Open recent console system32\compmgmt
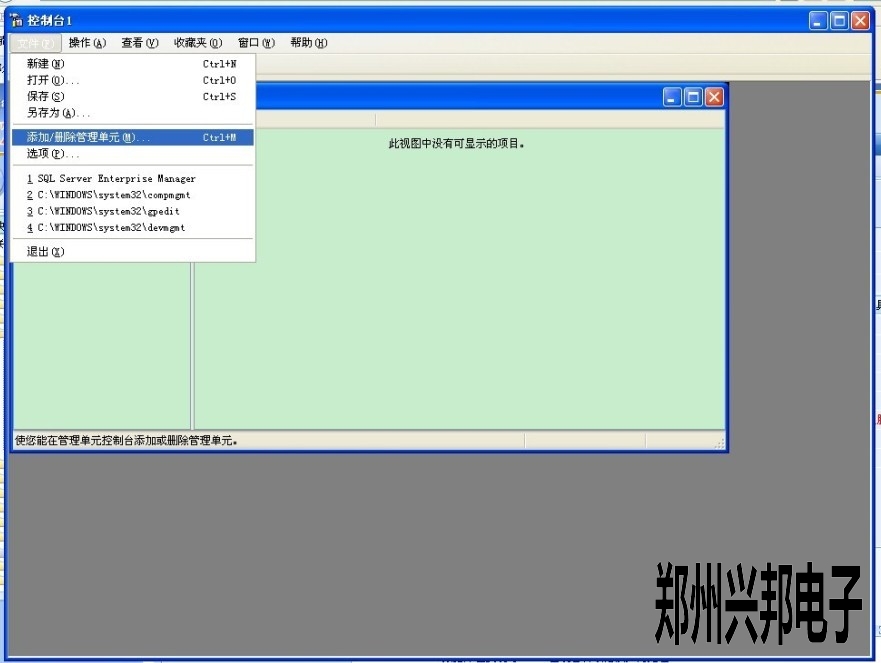The width and height of the screenshot is (881, 663). tap(108, 195)
